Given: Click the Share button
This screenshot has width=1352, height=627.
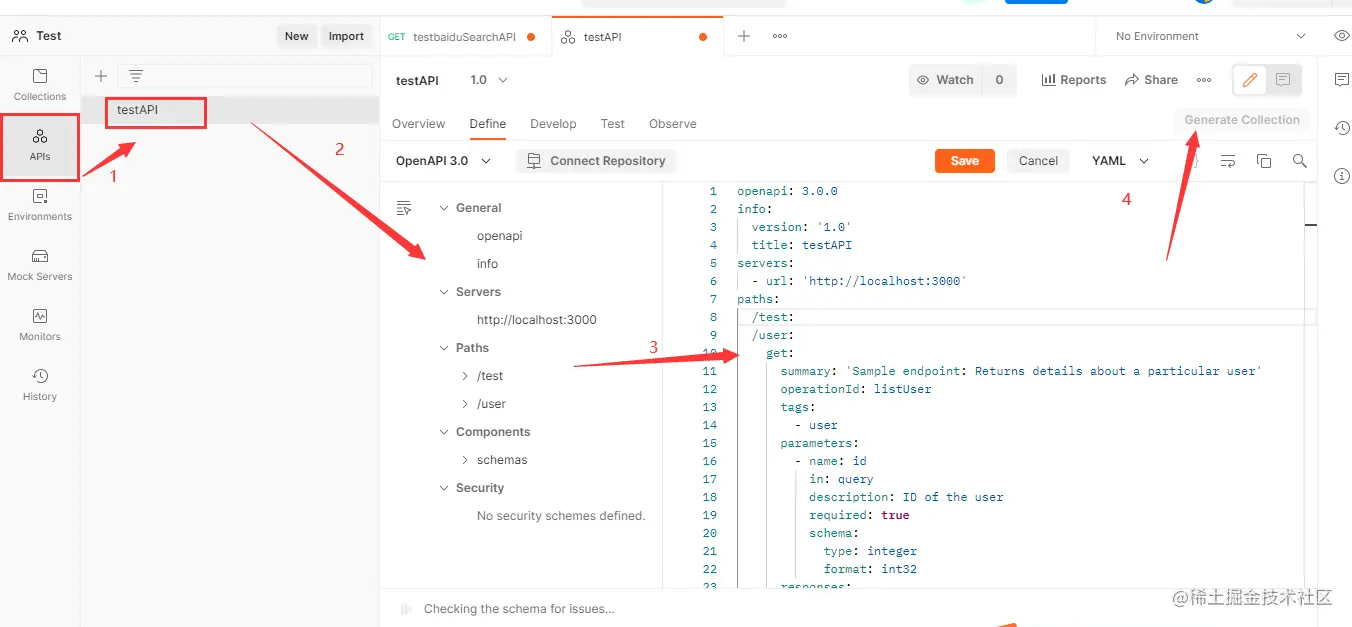Looking at the screenshot, I should click(x=1151, y=80).
